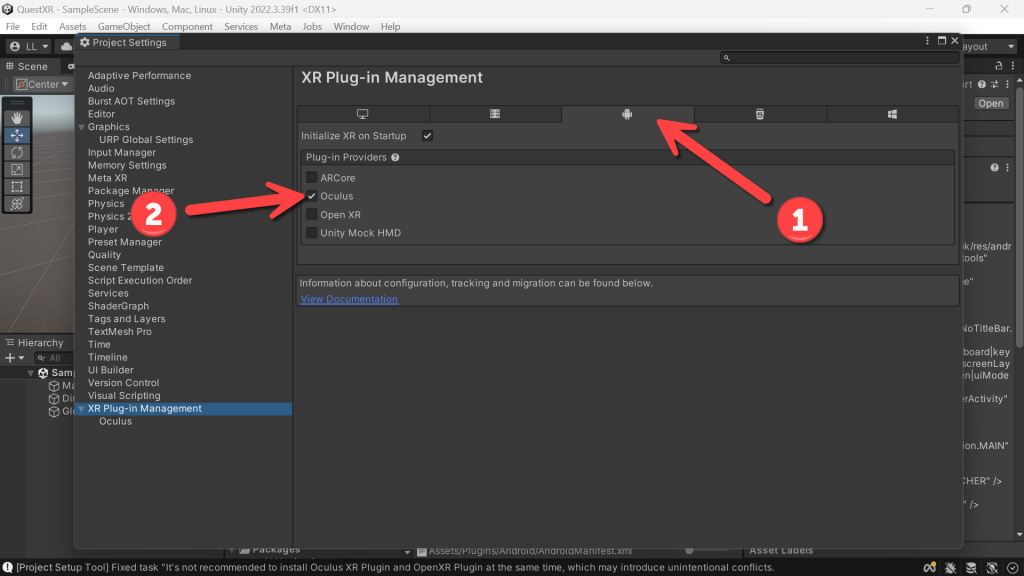The width and height of the screenshot is (1024, 576).
Task: Focus the Hierarchy search field
Action: pos(54,358)
